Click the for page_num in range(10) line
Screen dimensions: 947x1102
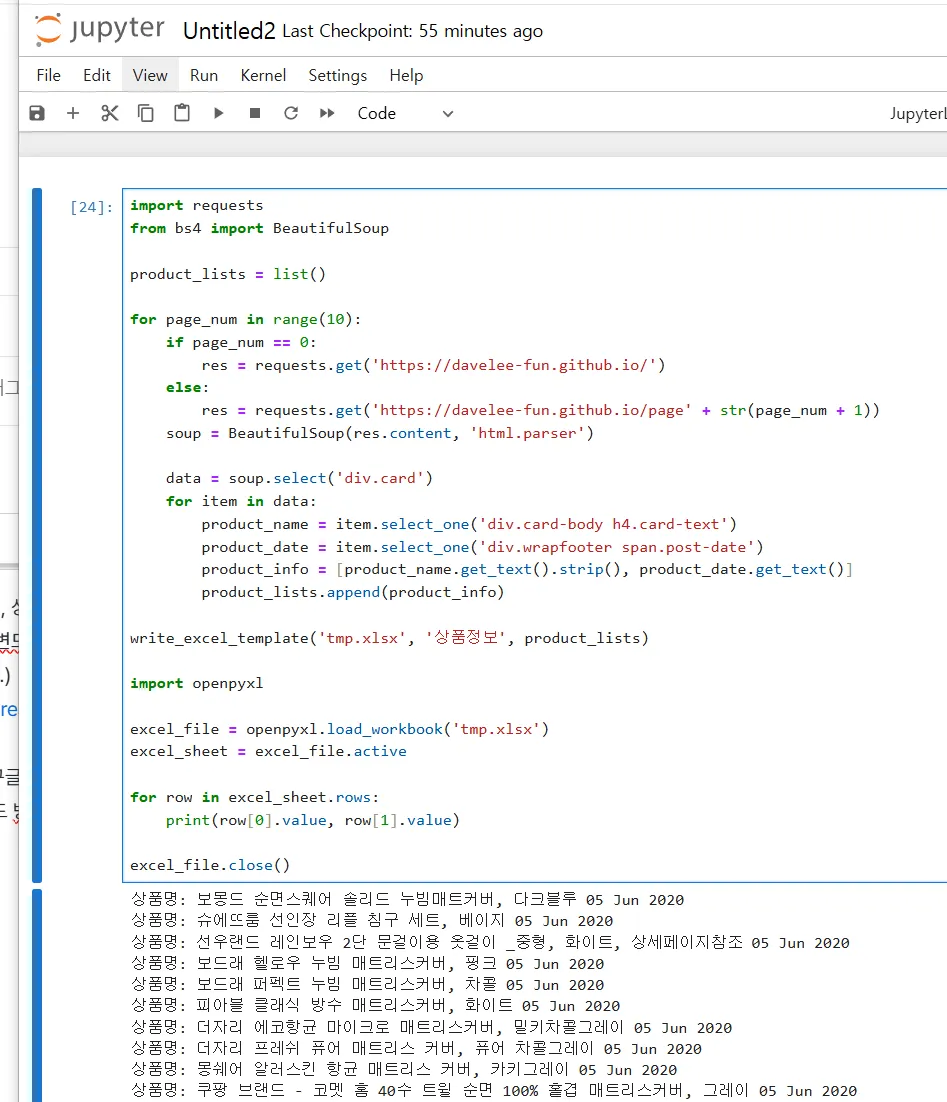pyautogui.click(x=245, y=320)
